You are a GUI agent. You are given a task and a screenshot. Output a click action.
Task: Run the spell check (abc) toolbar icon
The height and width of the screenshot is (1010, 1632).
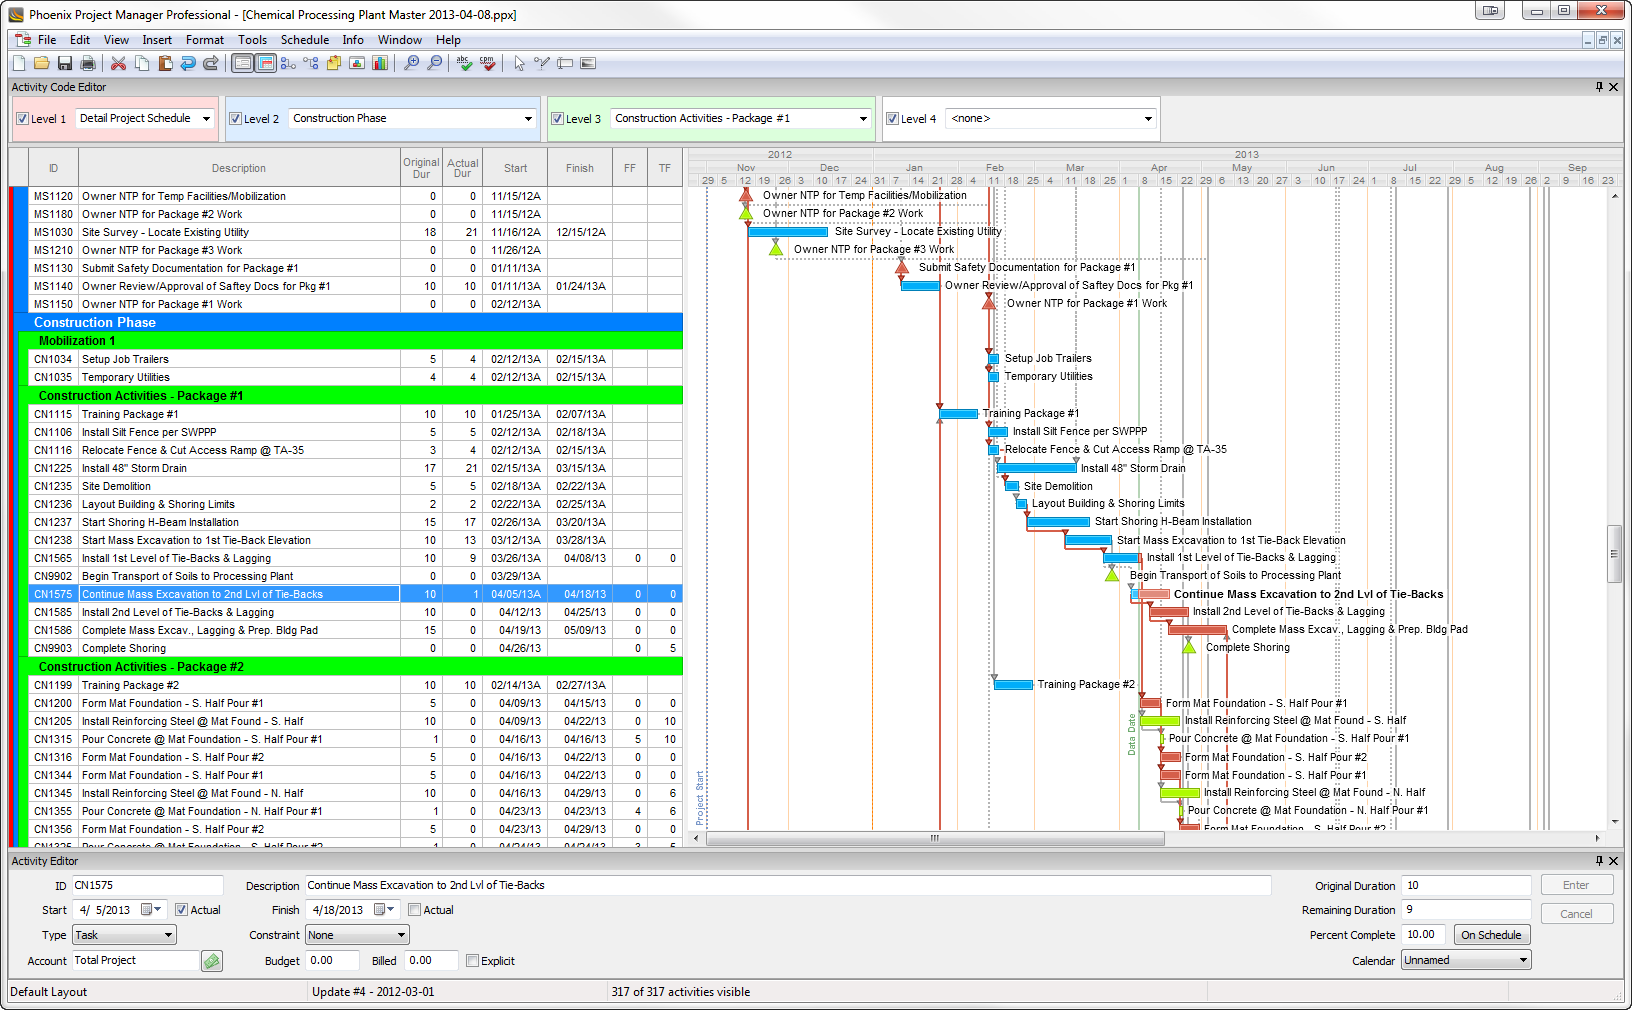(x=463, y=63)
